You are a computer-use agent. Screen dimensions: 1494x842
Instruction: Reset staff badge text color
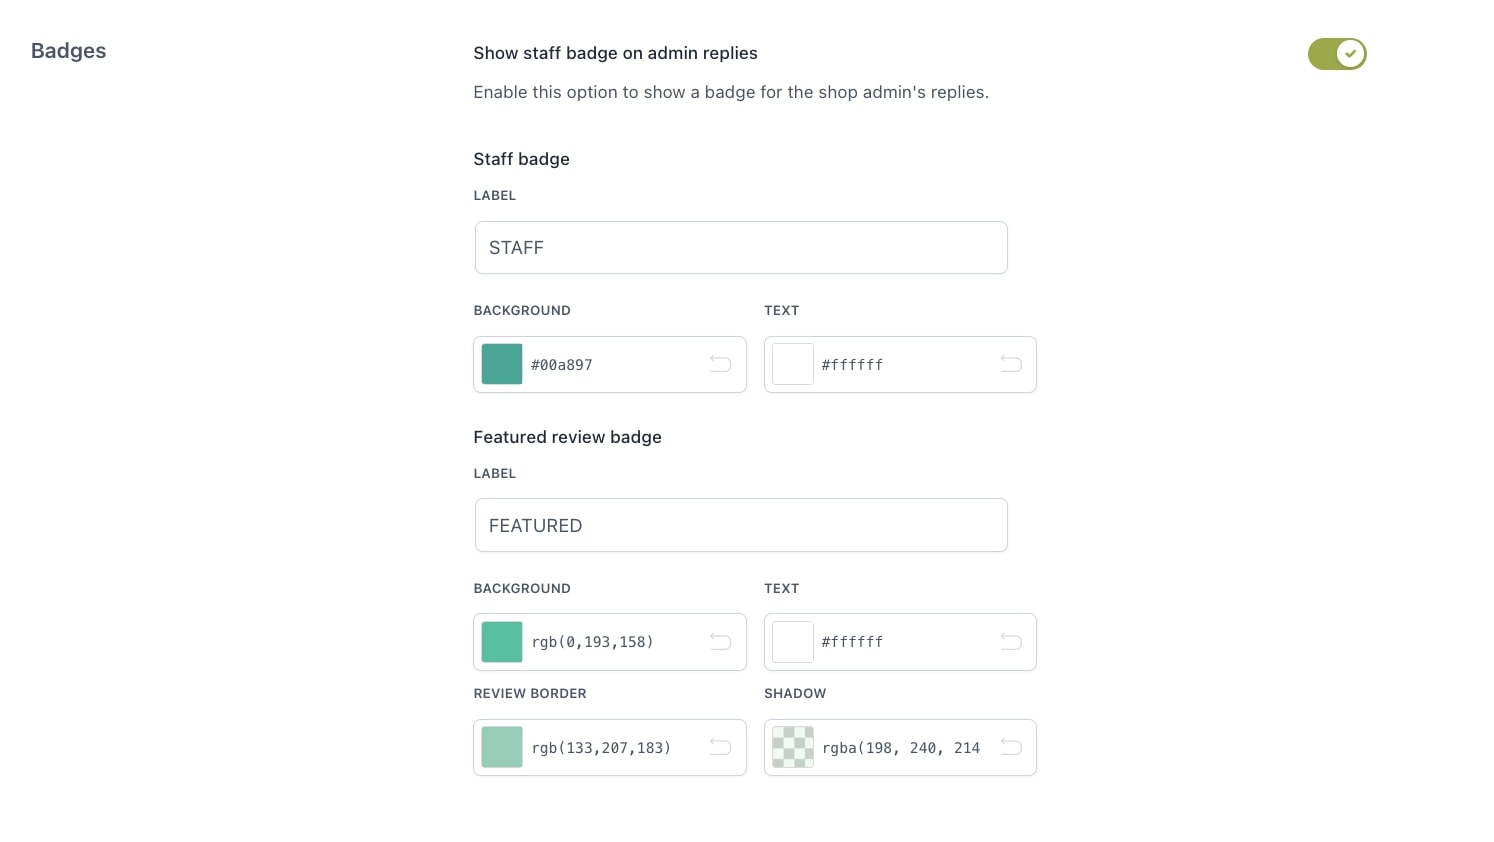point(1011,364)
